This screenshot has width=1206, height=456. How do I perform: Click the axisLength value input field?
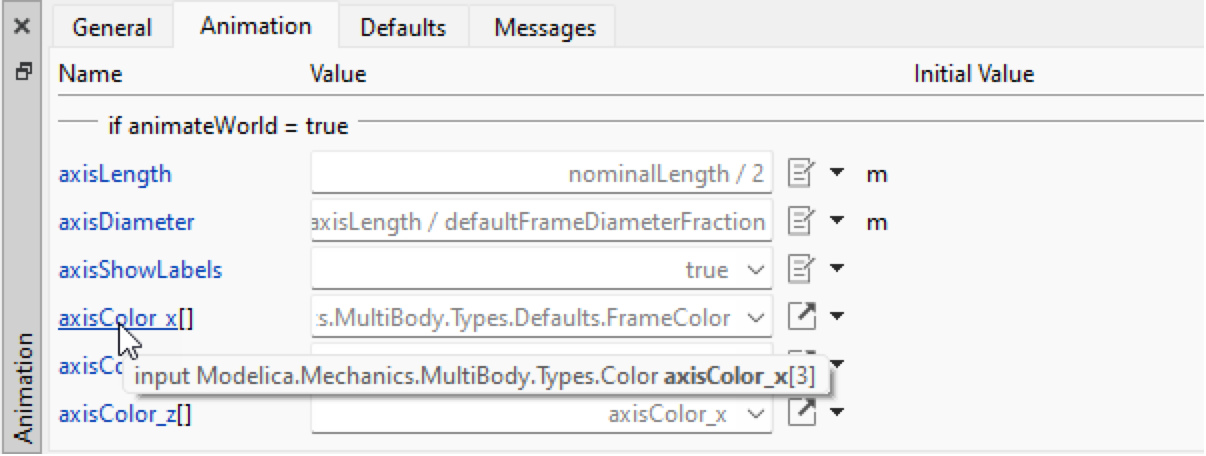pos(541,175)
